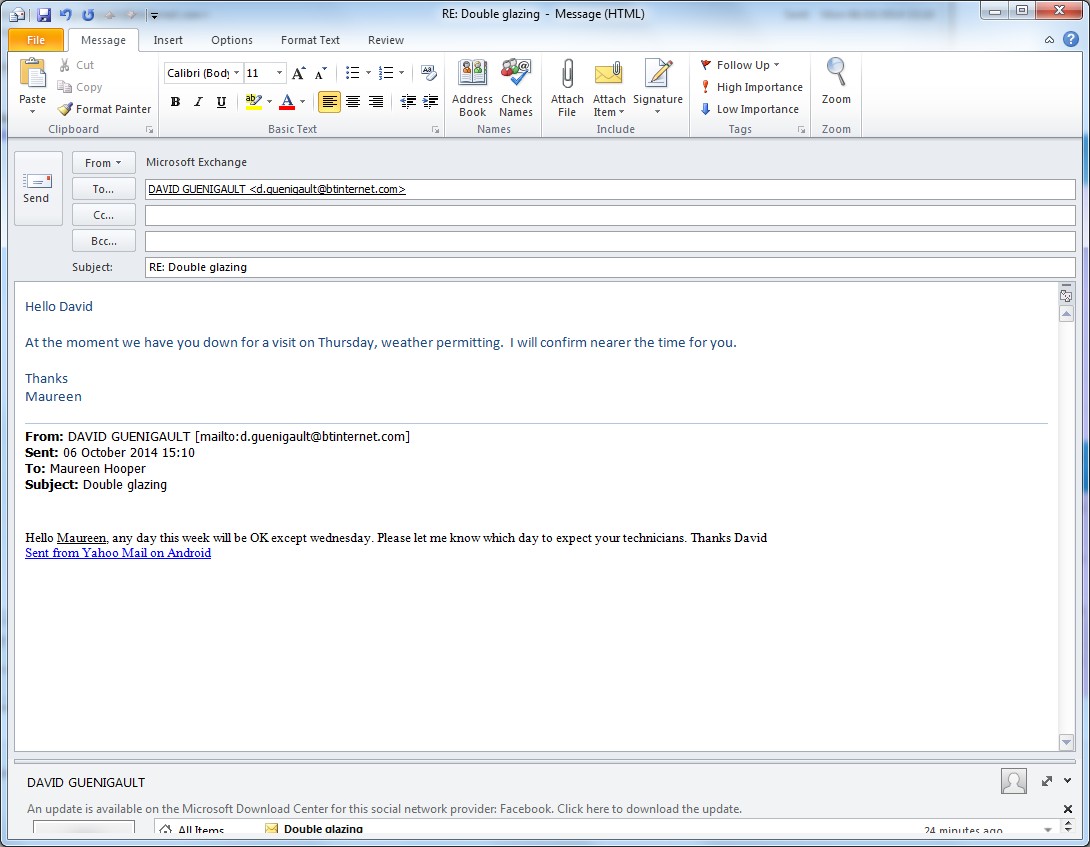The width and height of the screenshot is (1090, 847).
Task: Open the font name dropdown
Action: click(236, 73)
